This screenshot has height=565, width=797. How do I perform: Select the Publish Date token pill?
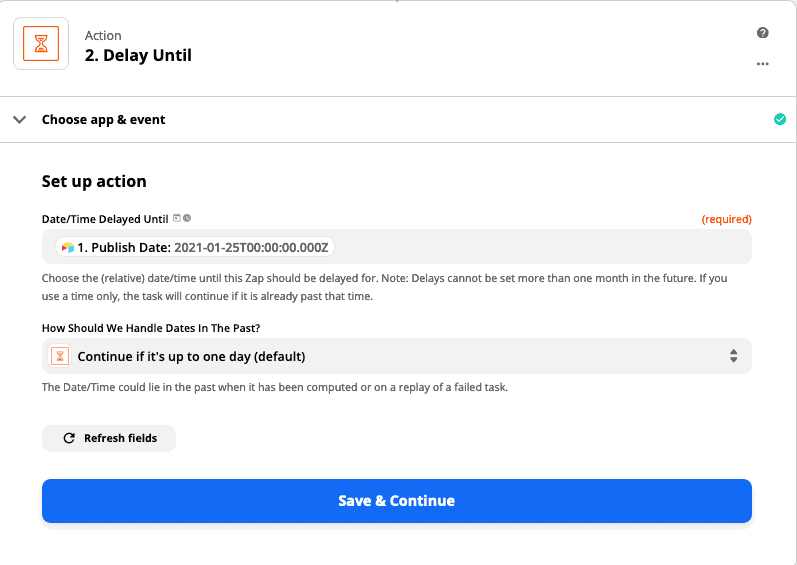point(195,247)
